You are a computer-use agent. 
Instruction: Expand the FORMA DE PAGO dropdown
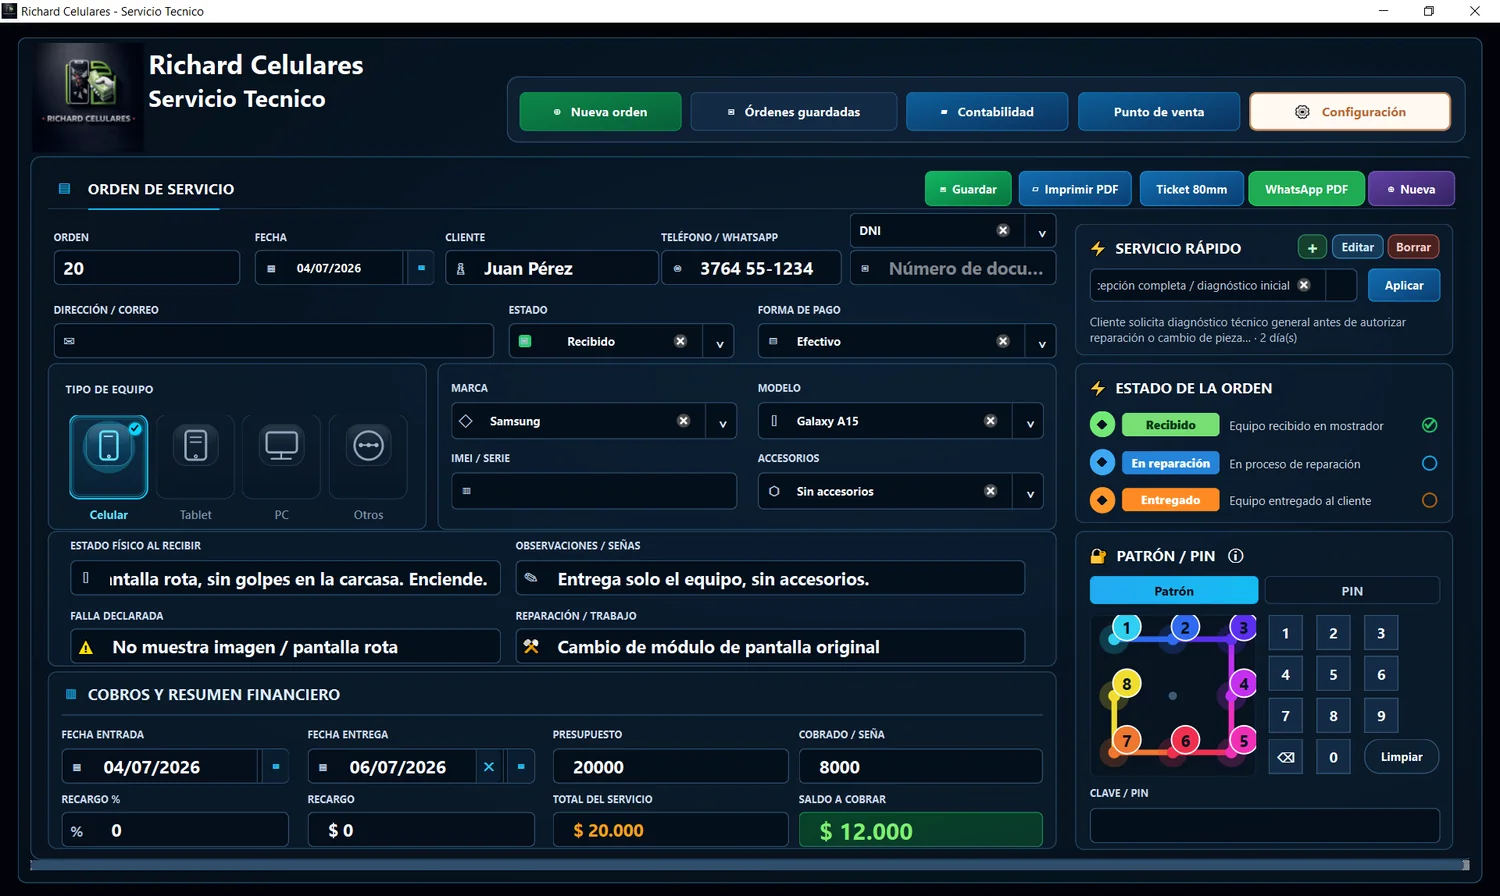click(x=1041, y=342)
